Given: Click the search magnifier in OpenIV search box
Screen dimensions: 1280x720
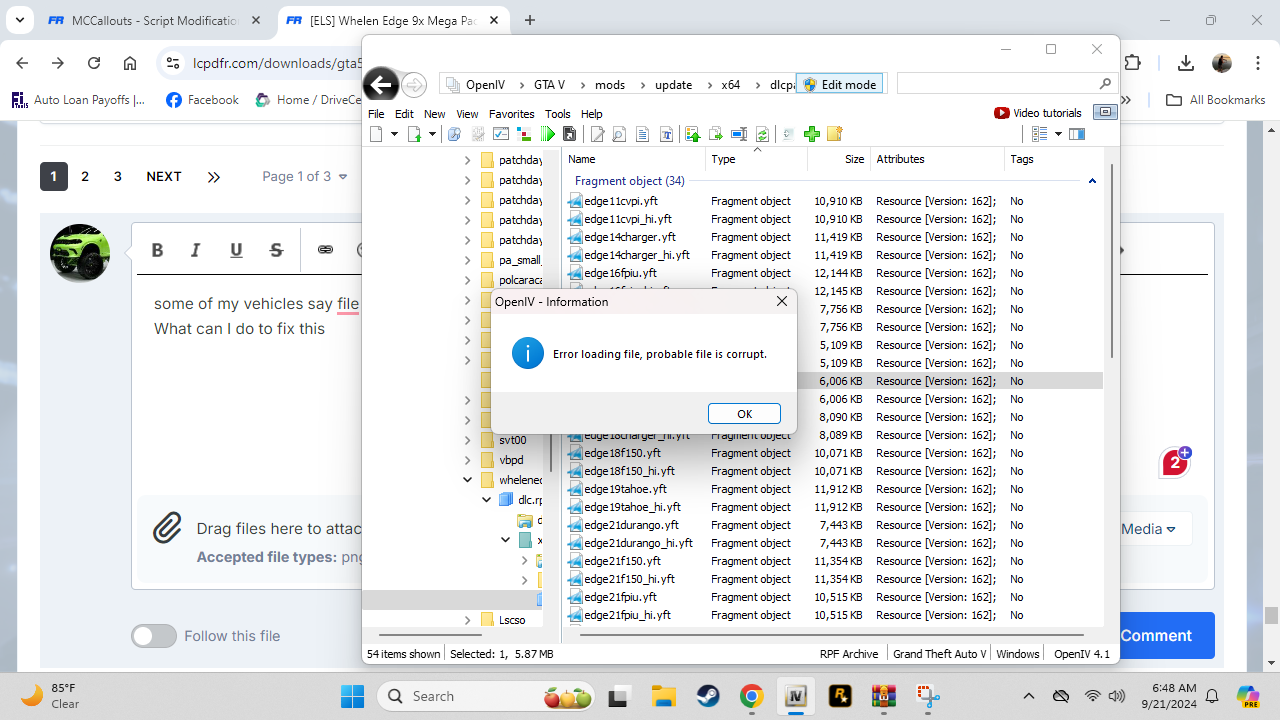Looking at the screenshot, I should coord(1105,84).
